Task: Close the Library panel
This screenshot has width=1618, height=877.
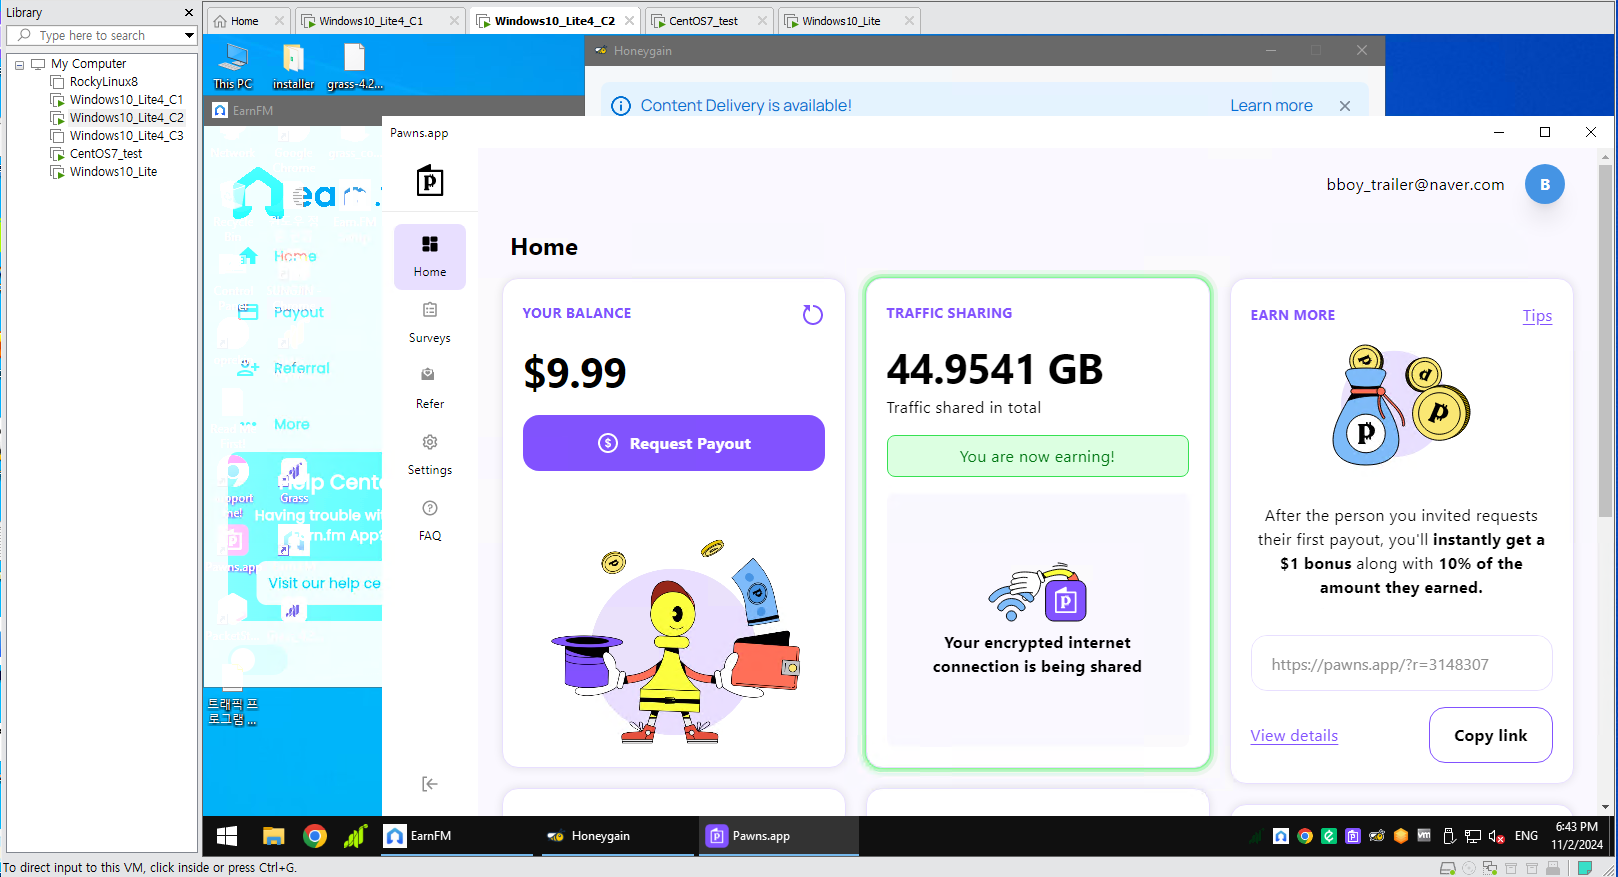Action: pos(189,13)
